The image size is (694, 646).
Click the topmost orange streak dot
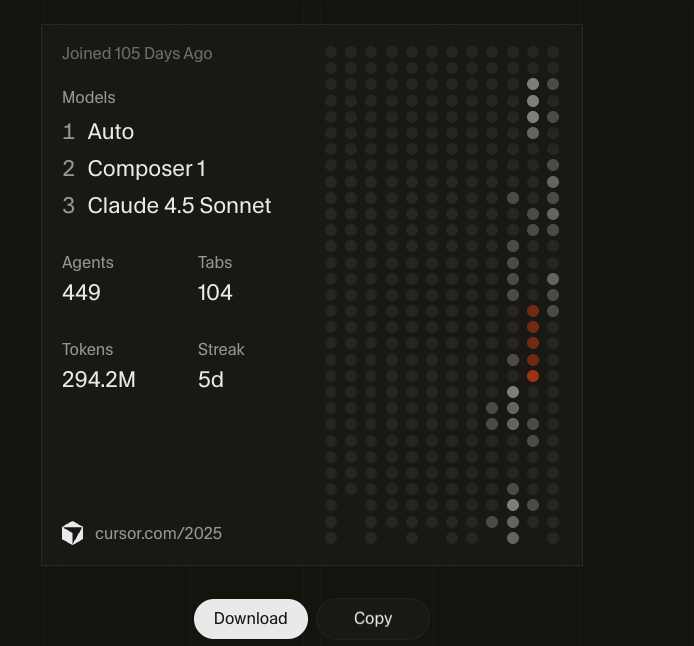533,311
